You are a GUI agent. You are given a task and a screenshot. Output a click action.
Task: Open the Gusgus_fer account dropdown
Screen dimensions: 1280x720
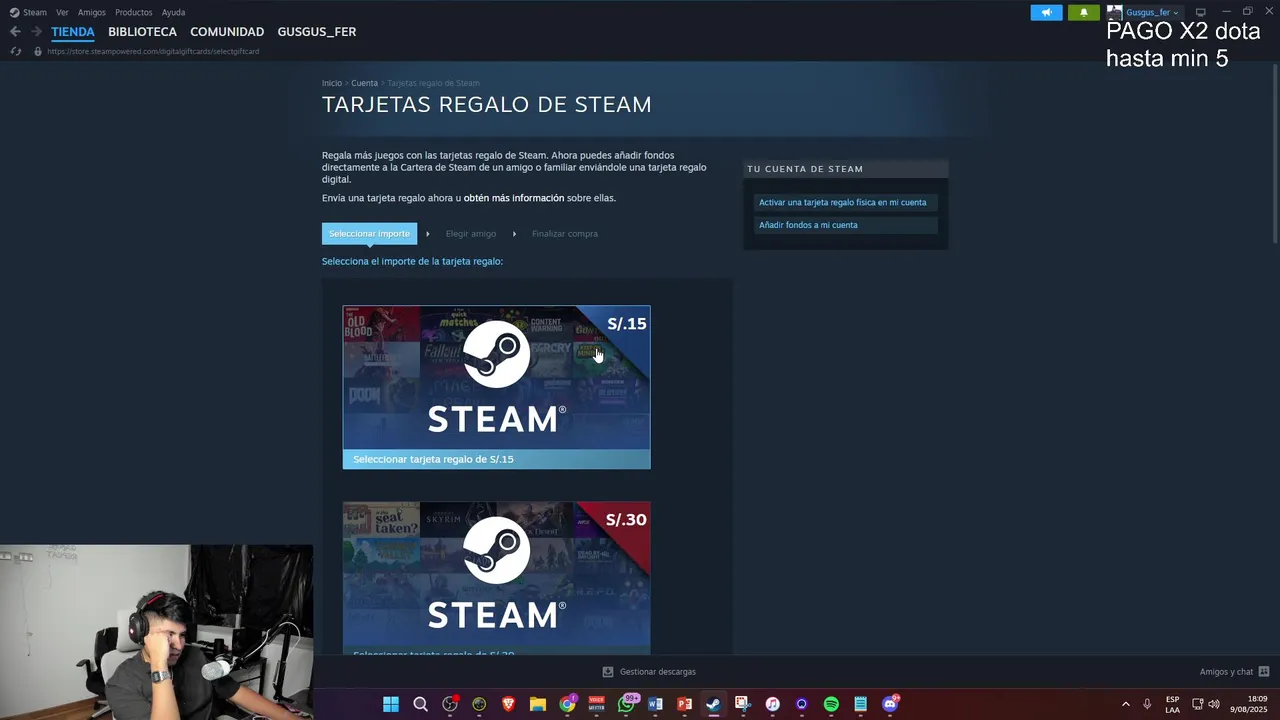pos(1152,12)
